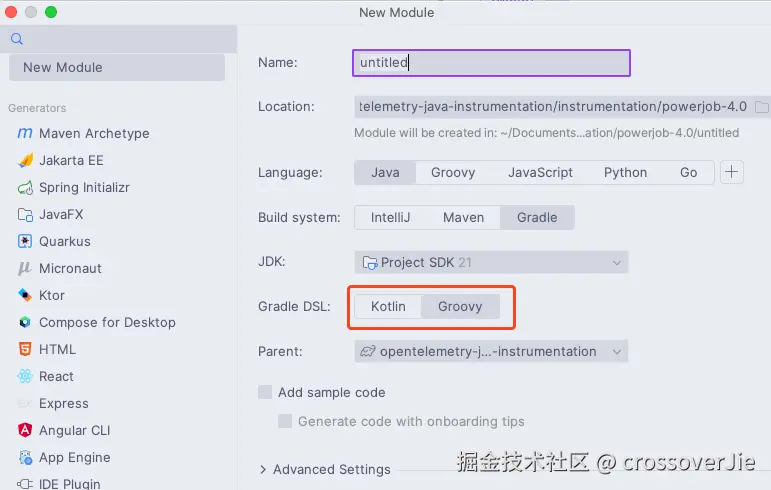Set Gradle DSL to Kotlin
Image resolution: width=771 pixels, height=490 pixels.
(x=388, y=306)
